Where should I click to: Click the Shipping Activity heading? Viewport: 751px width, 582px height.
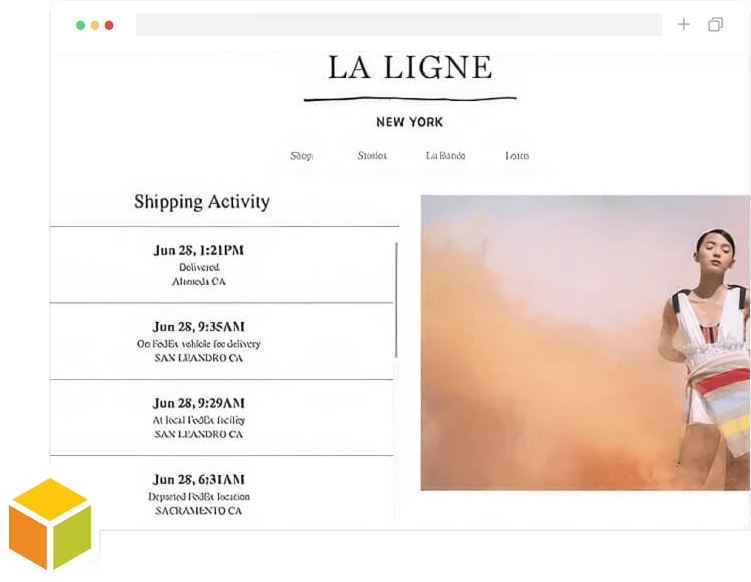click(x=202, y=202)
